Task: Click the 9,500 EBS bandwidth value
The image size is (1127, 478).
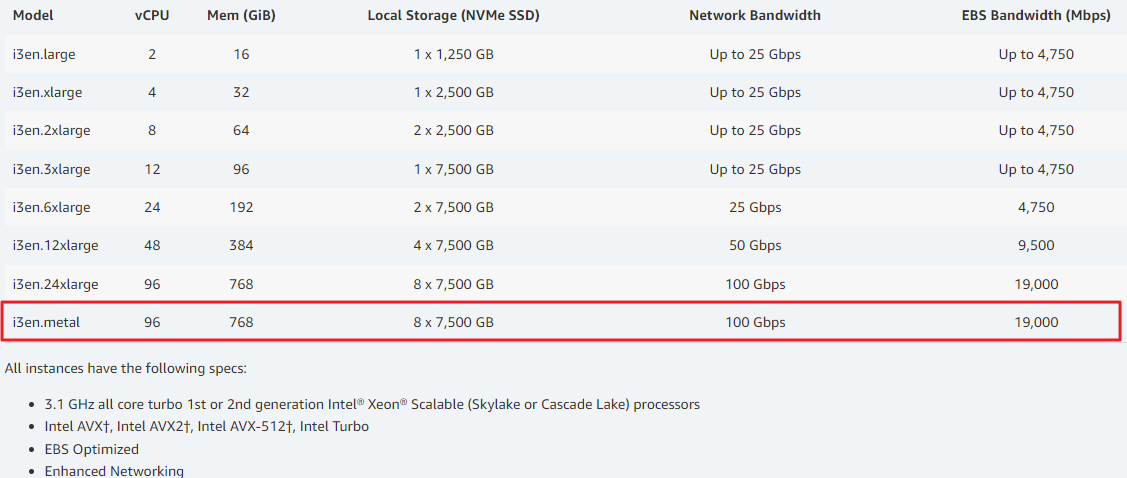Action: click(x=1036, y=246)
